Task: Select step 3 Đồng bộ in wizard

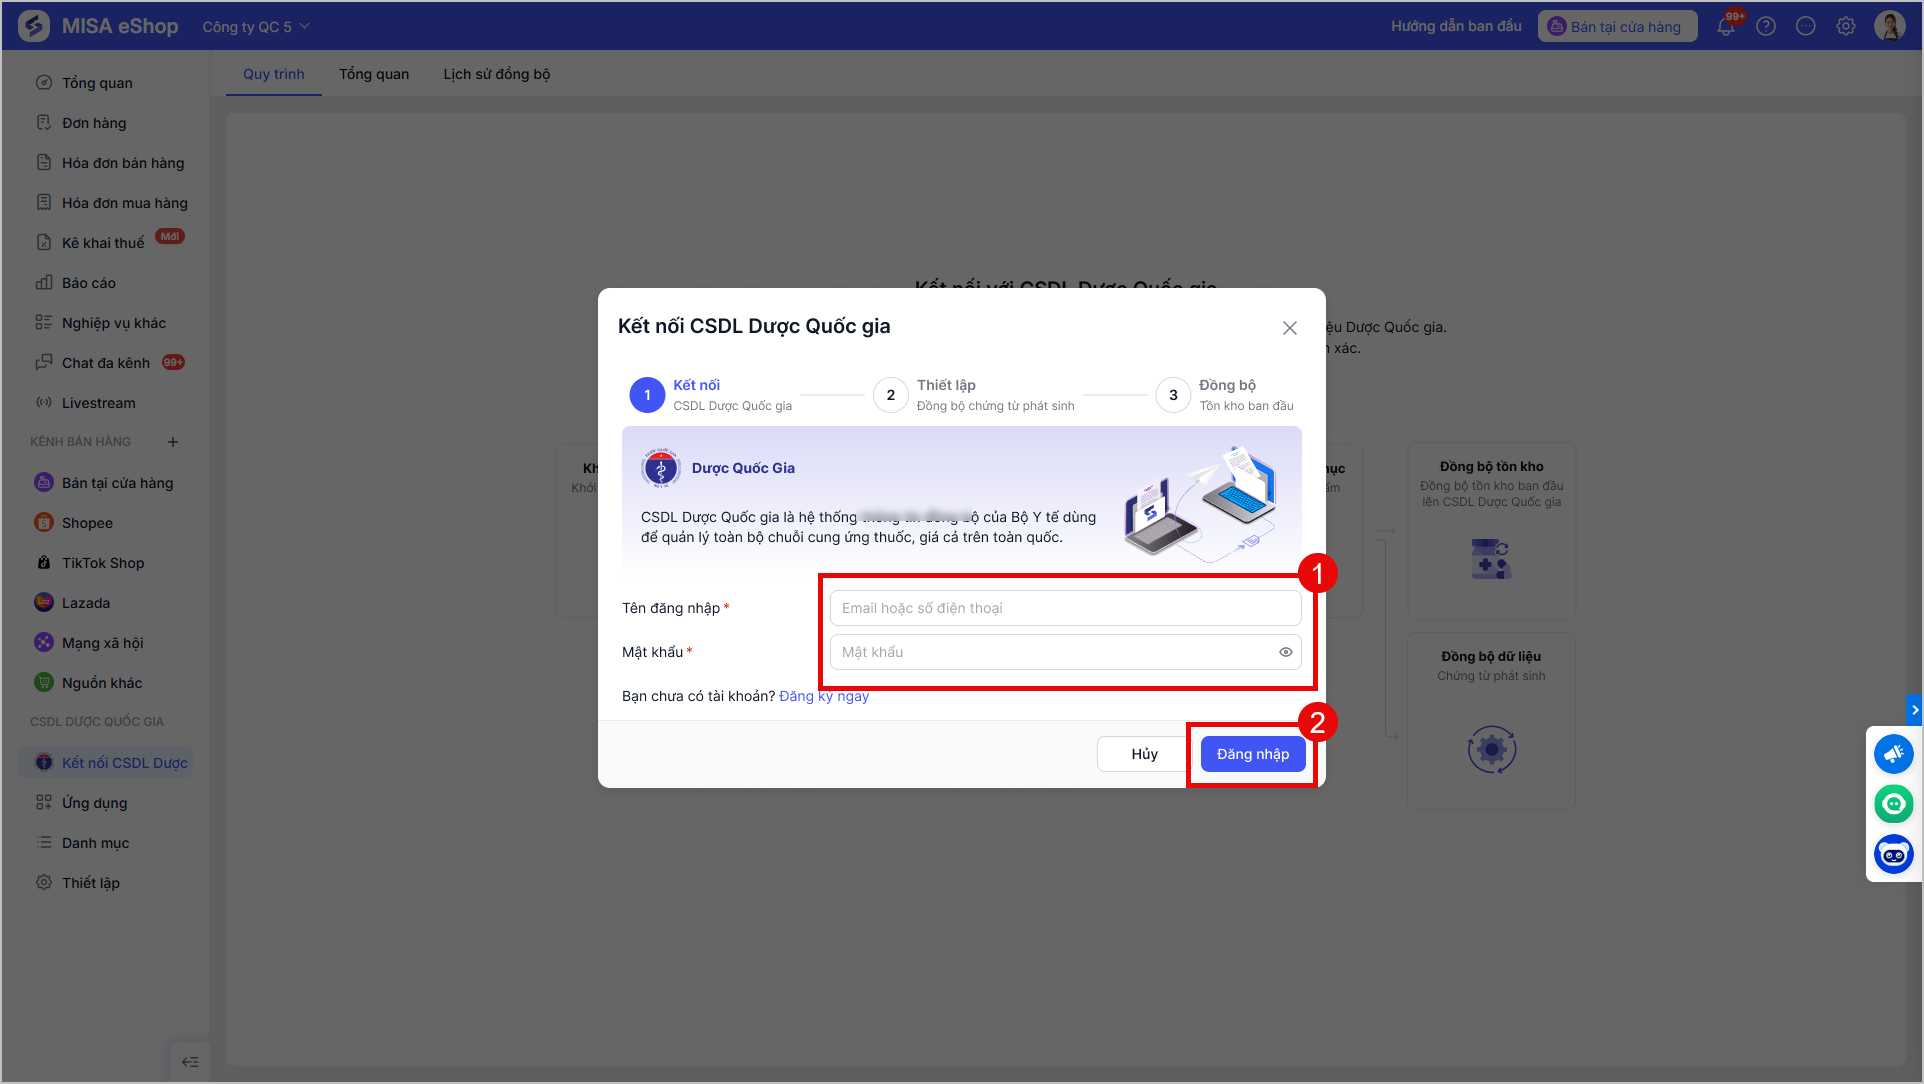Action: coord(1225,395)
